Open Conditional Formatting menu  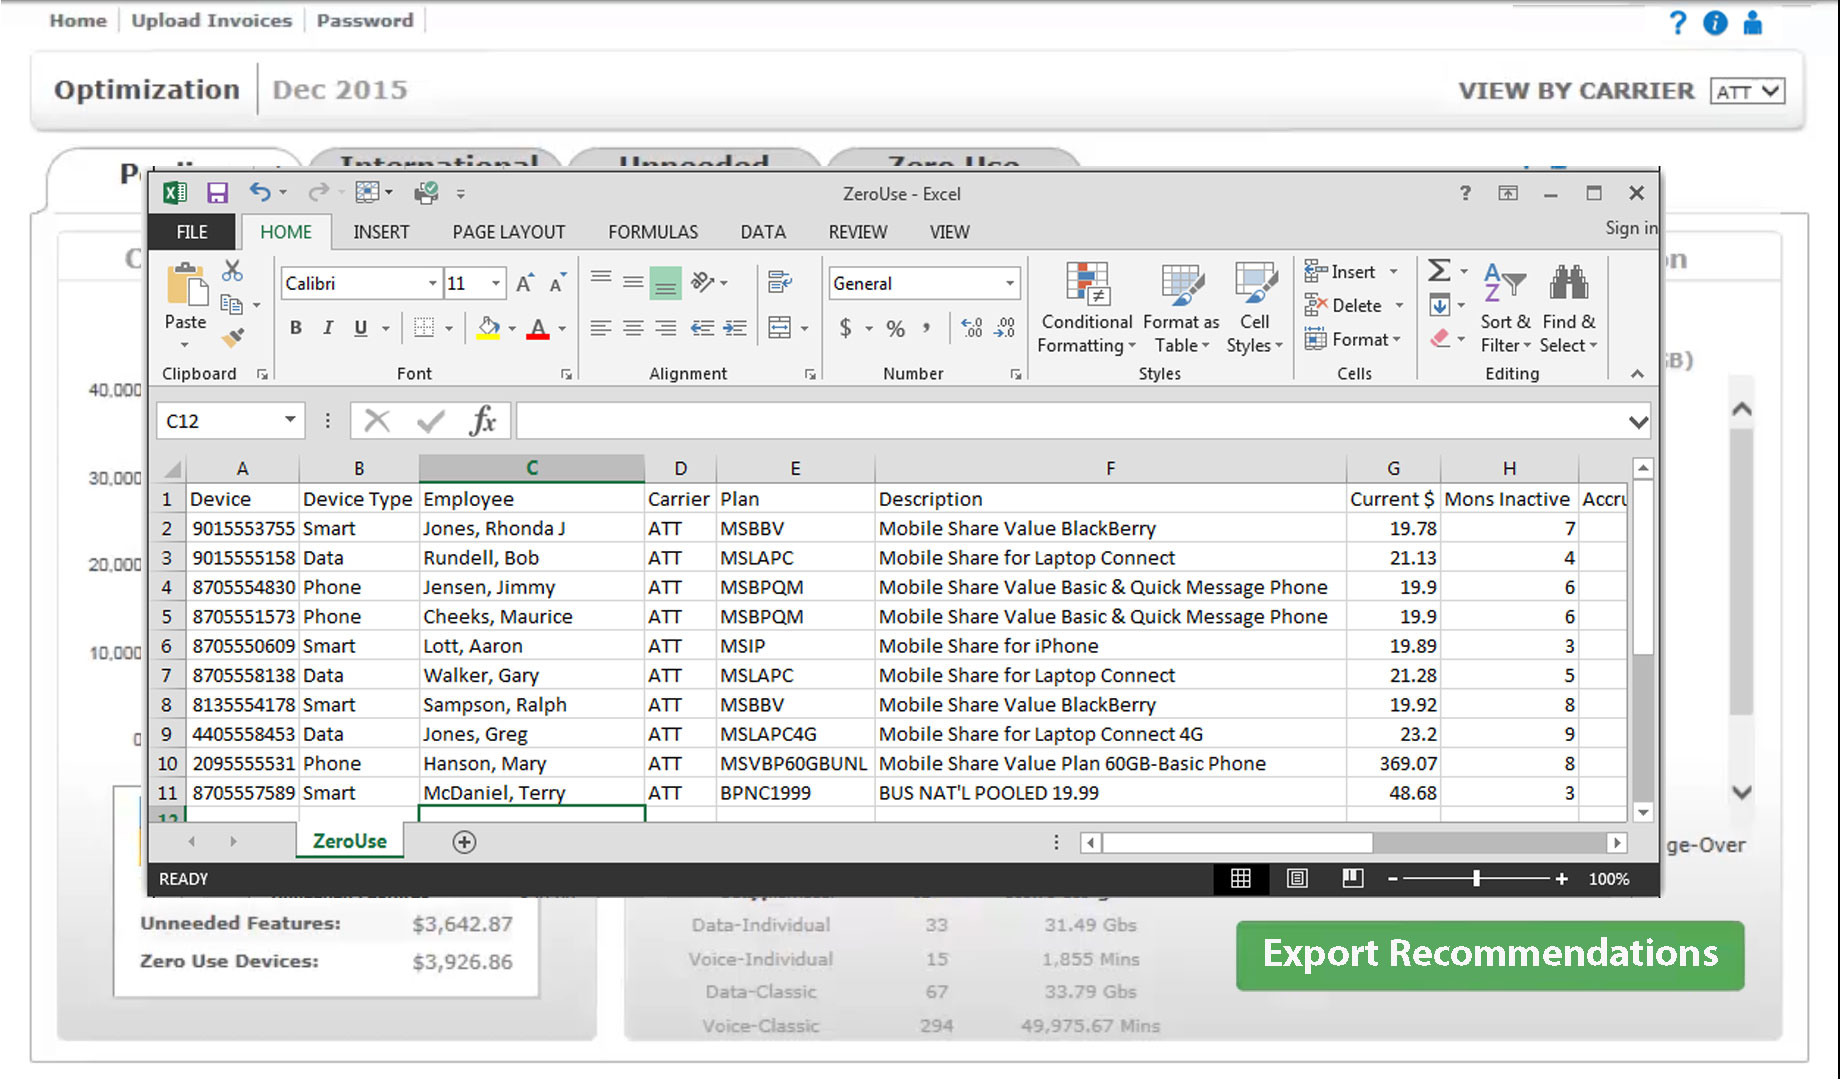click(x=1086, y=308)
